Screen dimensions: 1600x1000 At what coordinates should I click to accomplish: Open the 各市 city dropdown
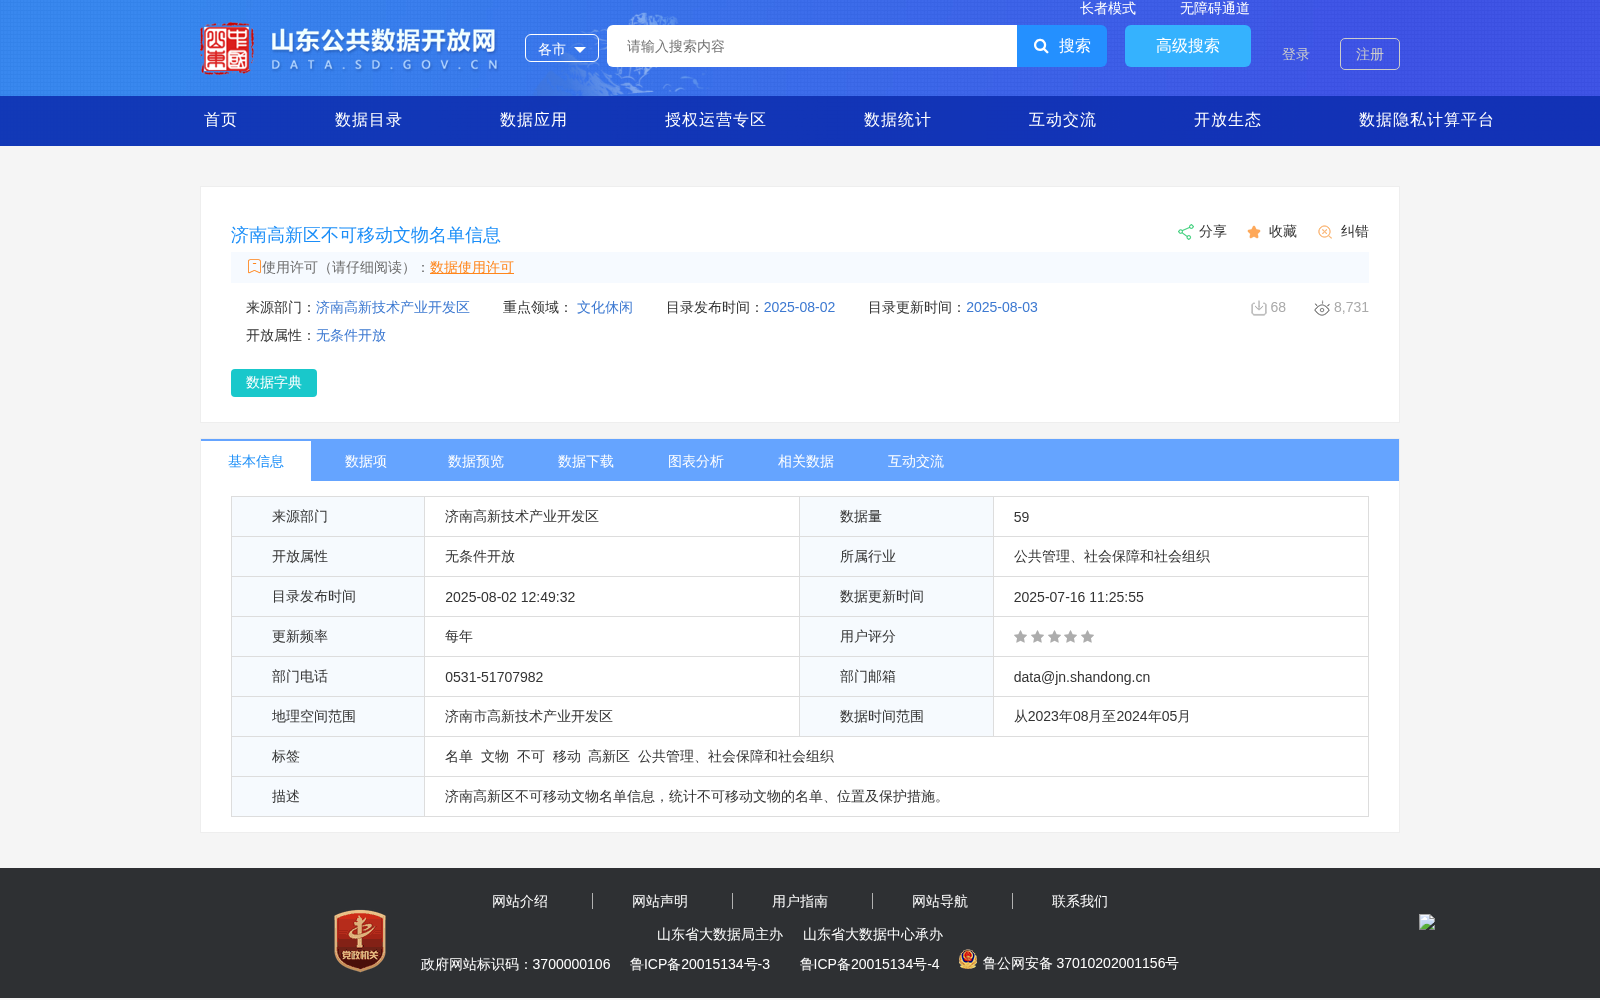point(562,48)
